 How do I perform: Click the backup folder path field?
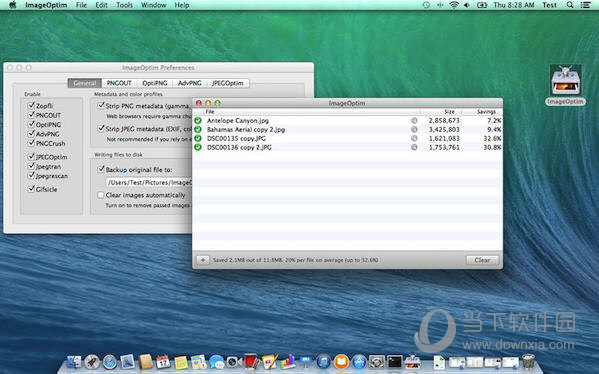[x=149, y=183]
